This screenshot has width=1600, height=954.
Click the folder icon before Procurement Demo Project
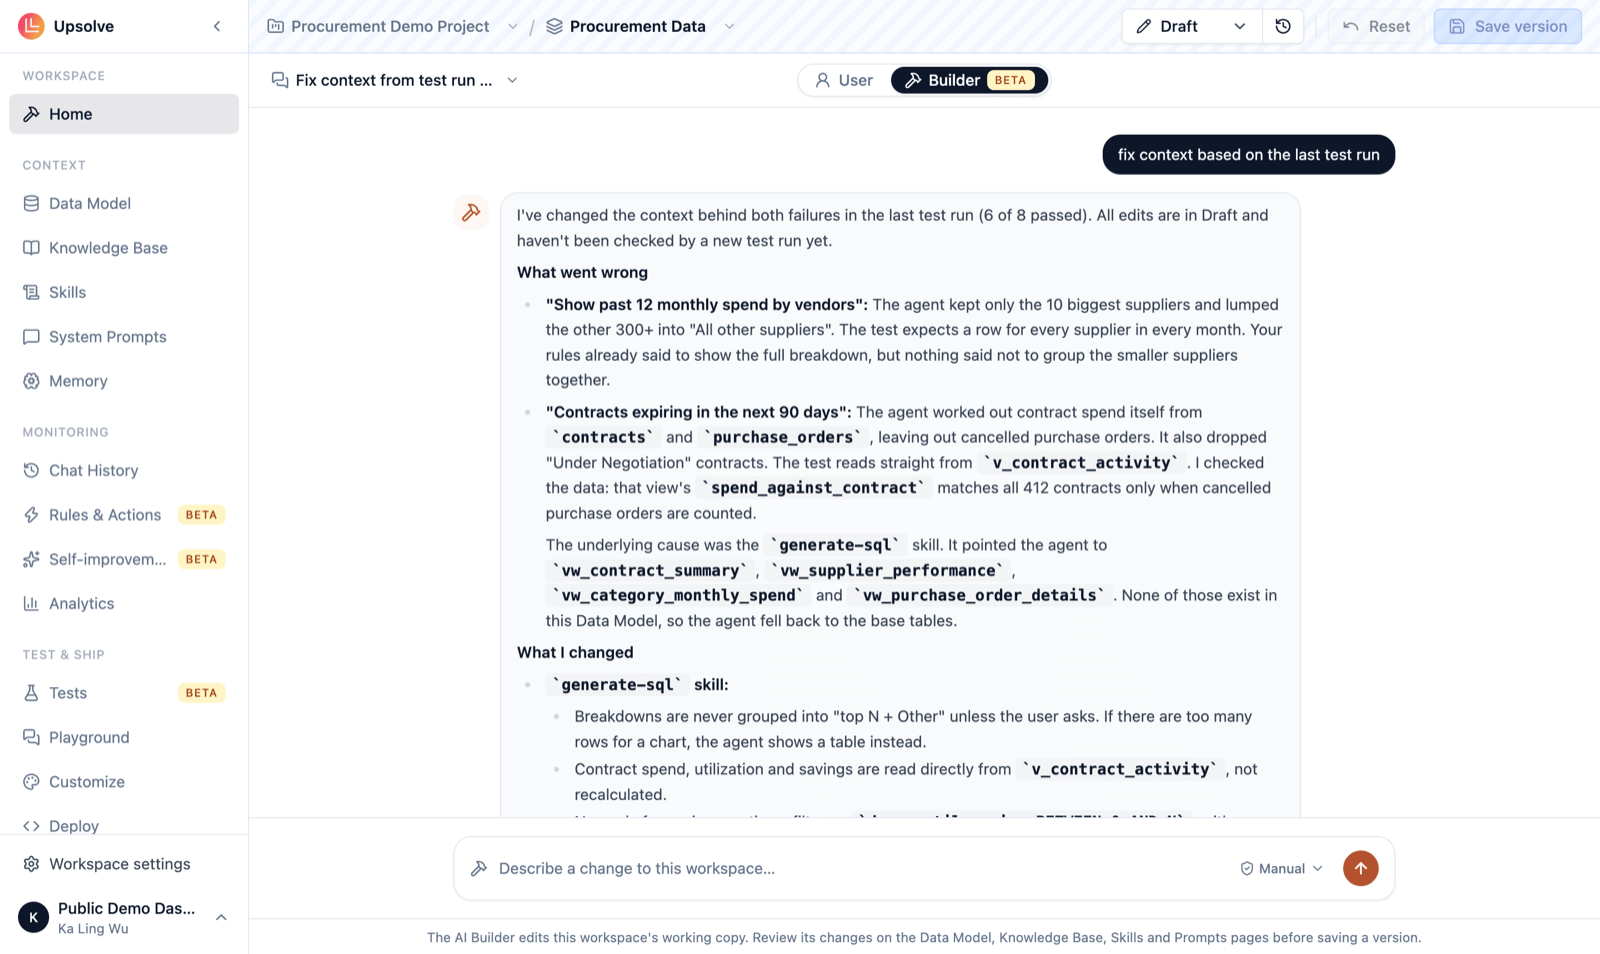point(275,26)
